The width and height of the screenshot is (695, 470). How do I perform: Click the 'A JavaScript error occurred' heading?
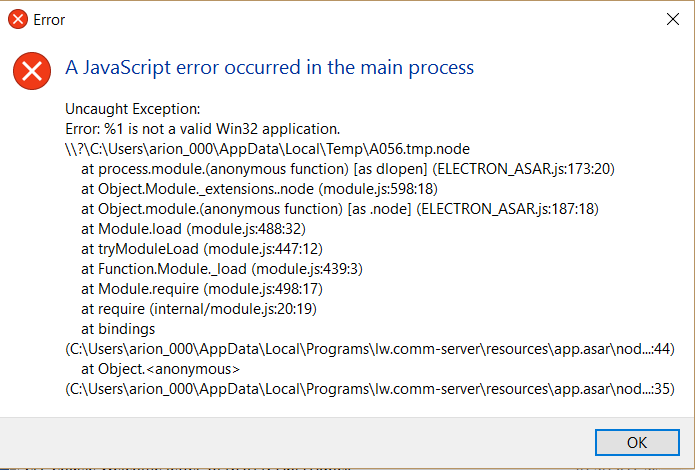269,68
